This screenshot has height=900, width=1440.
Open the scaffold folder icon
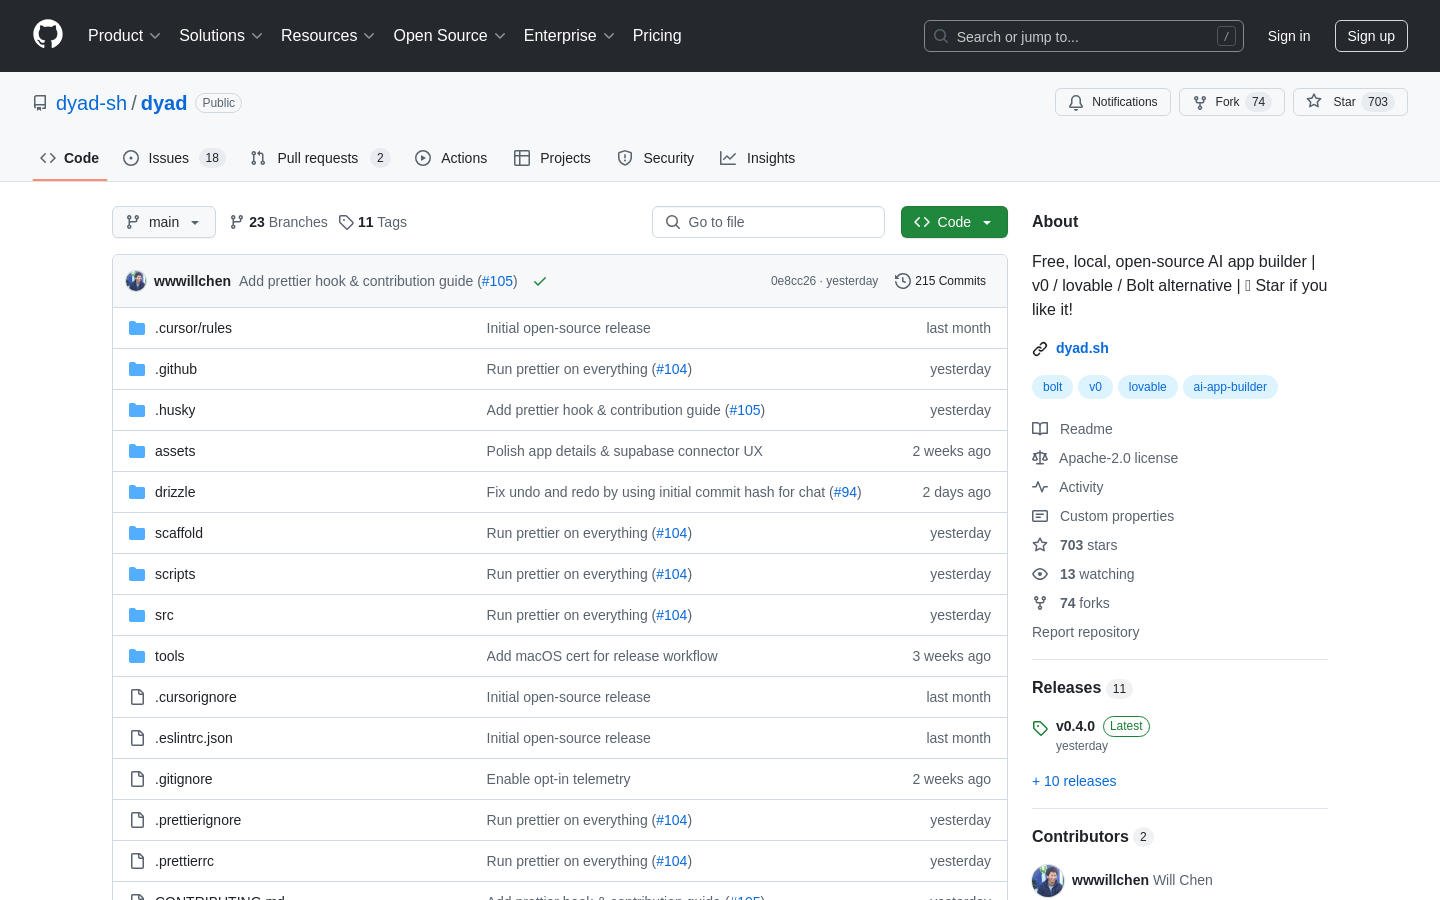[137, 533]
